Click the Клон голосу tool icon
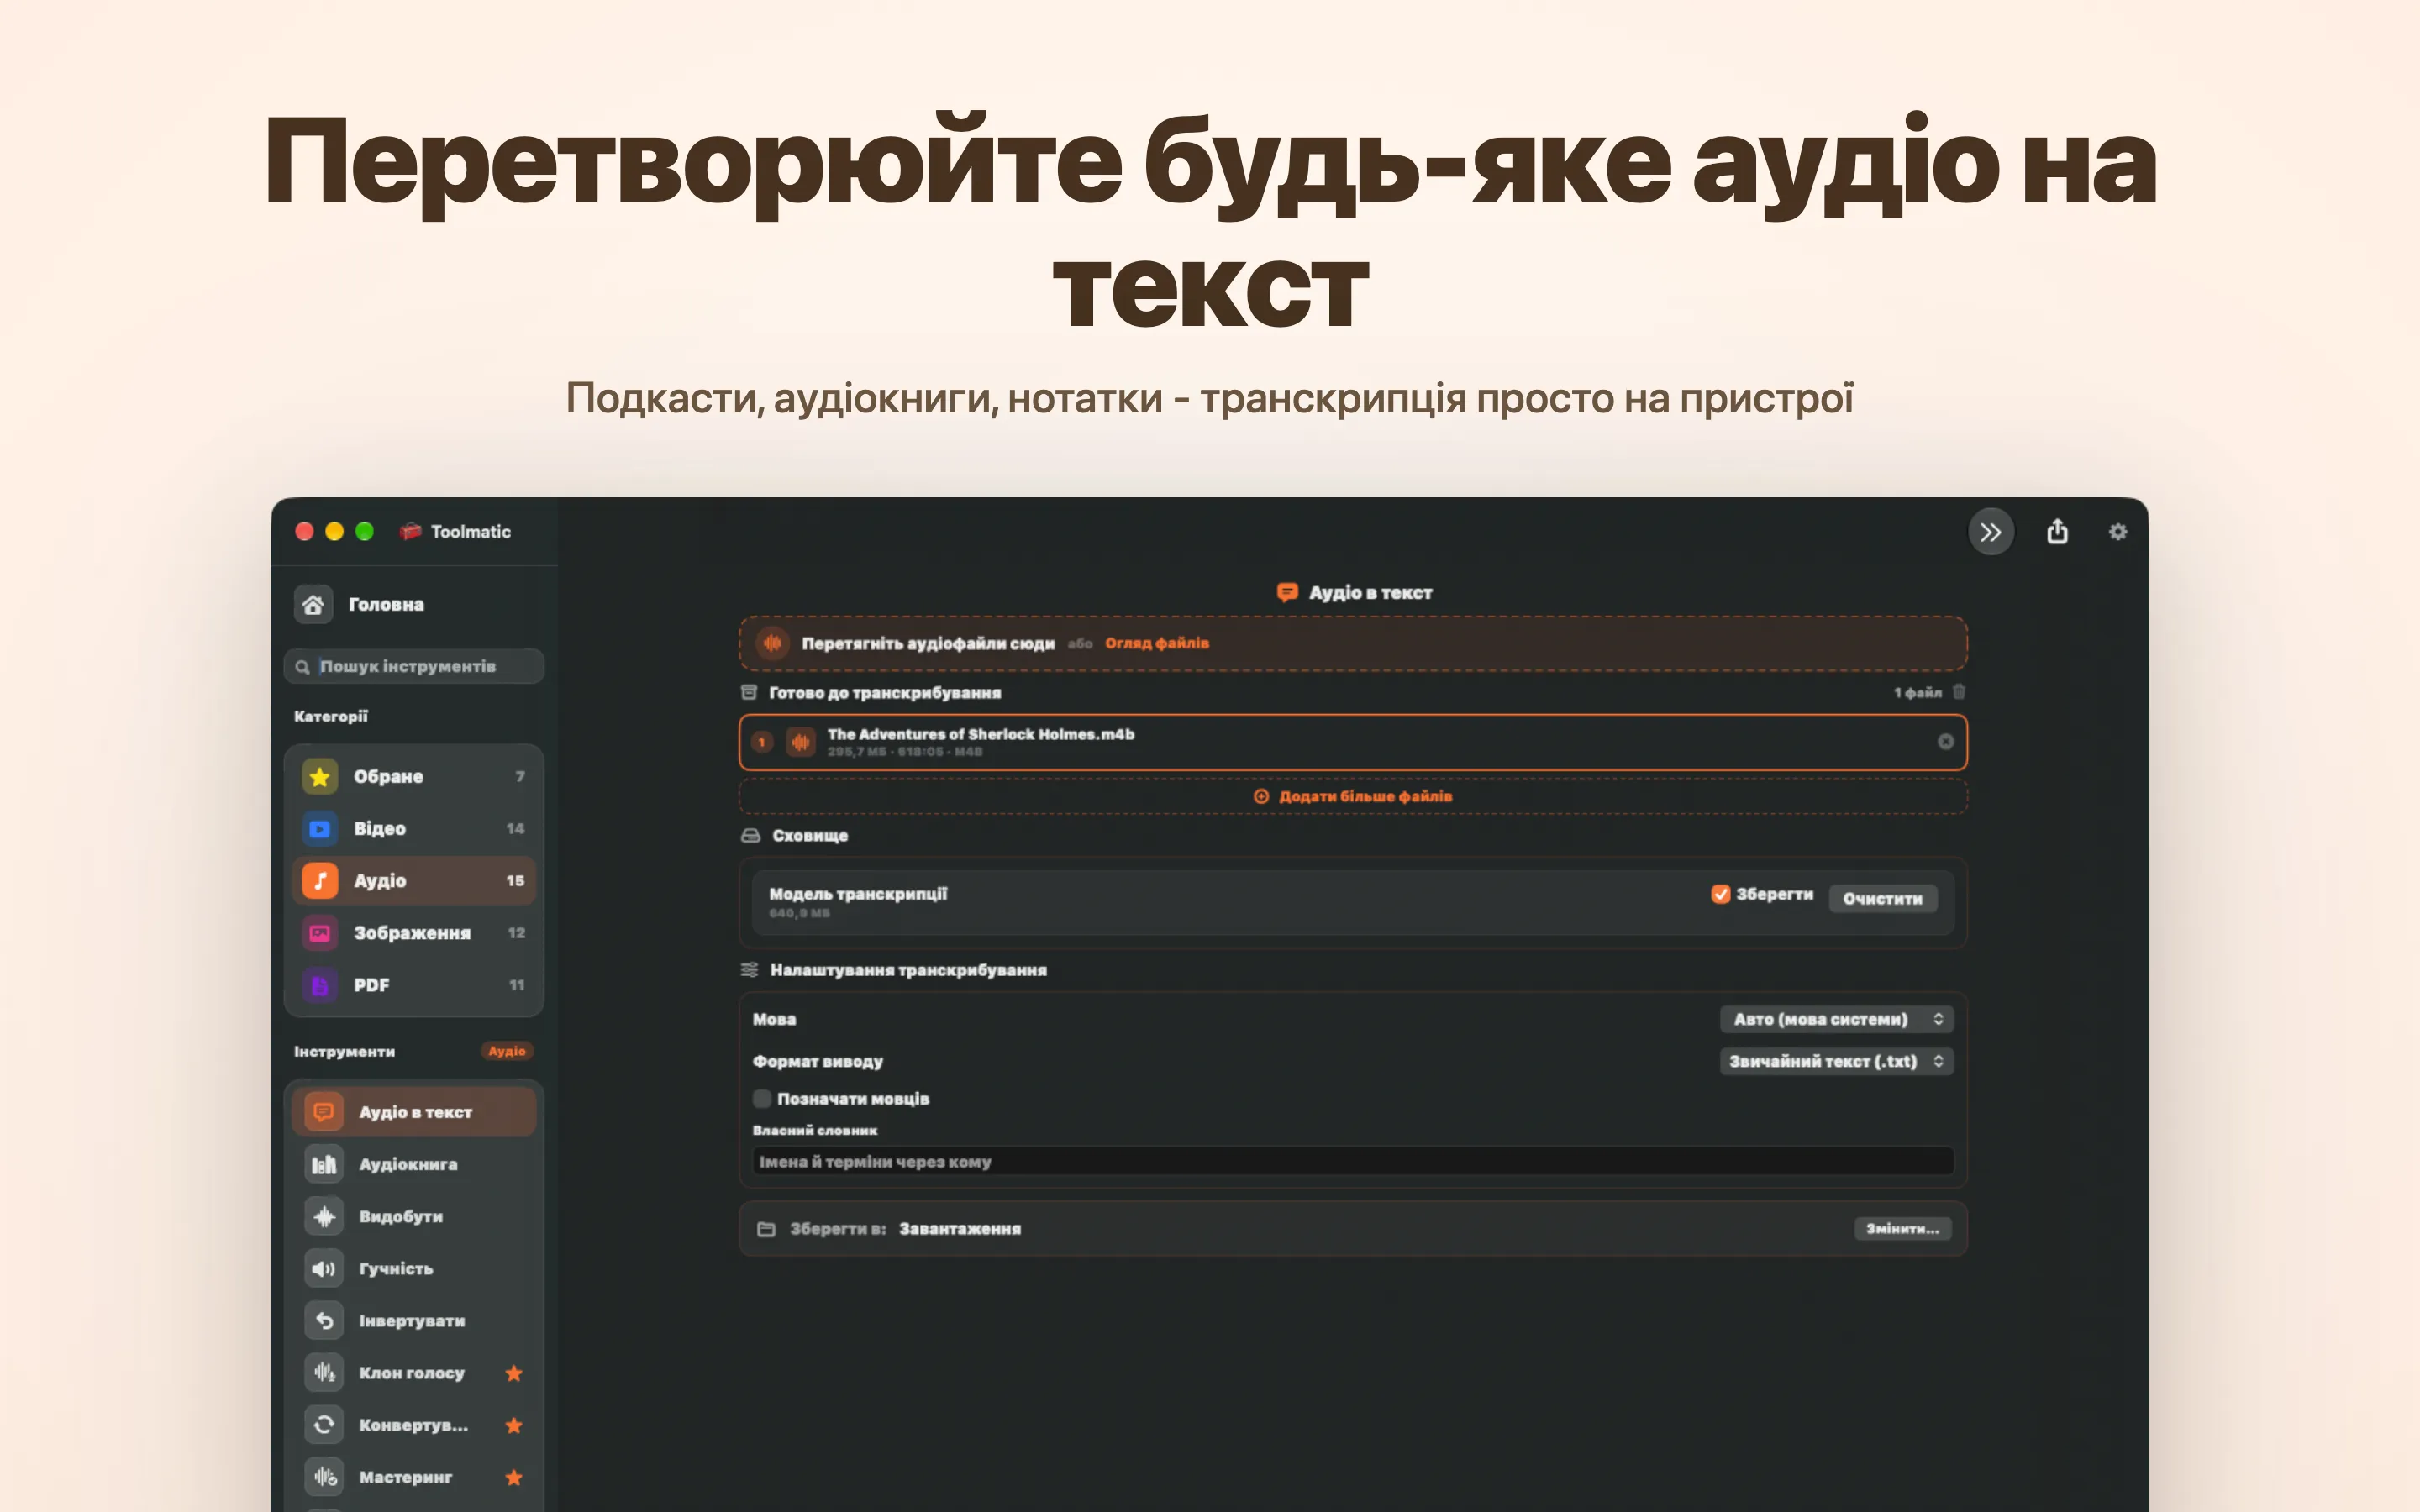The image size is (2420, 1512). pos(324,1372)
